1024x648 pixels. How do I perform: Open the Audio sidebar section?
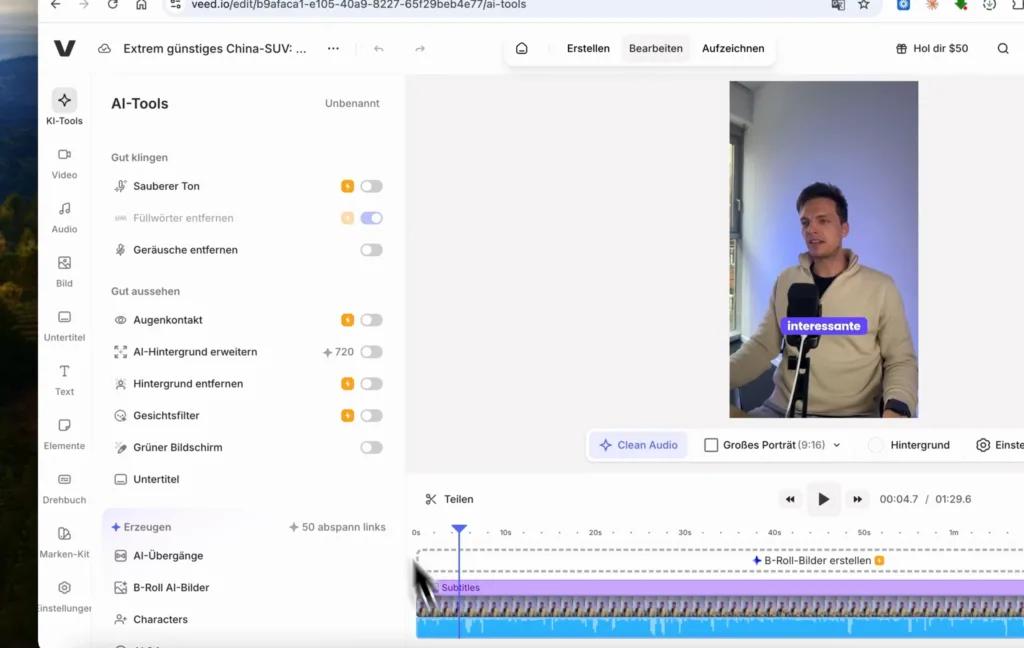[64, 218]
